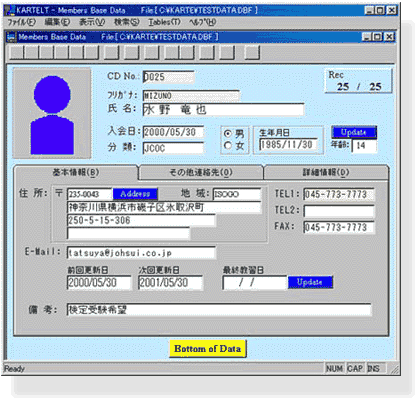
Task: Switch to the 詳細情報(D) tab
Action: pyautogui.click(x=326, y=172)
